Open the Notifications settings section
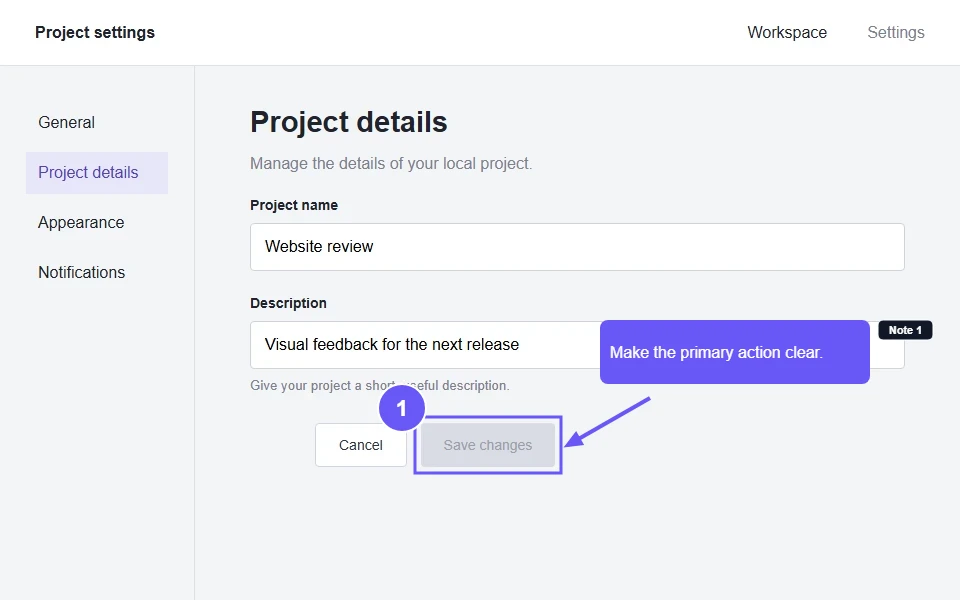The width and height of the screenshot is (960, 600). pyautogui.click(x=81, y=272)
